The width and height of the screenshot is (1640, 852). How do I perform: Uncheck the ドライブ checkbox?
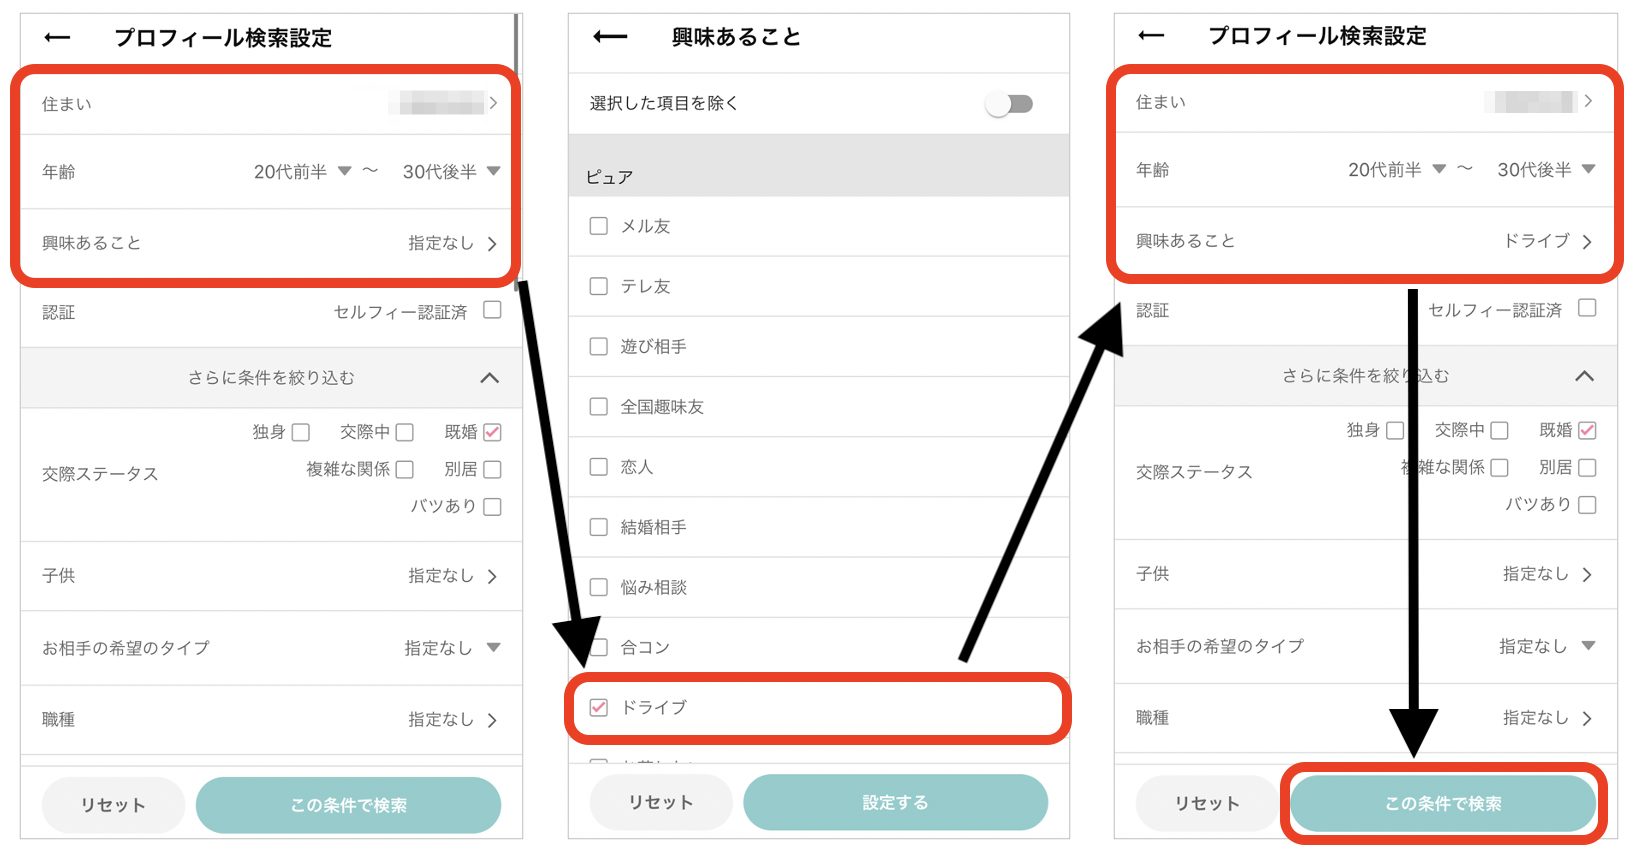click(599, 707)
